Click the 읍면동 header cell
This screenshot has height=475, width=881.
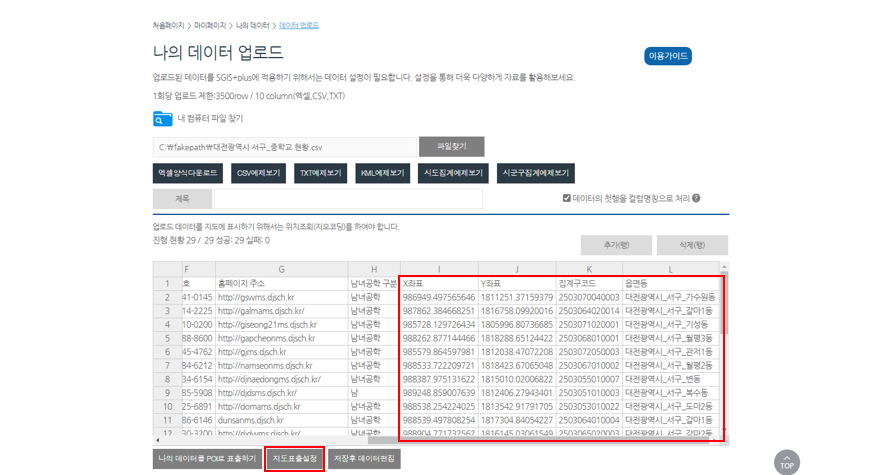(670, 283)
